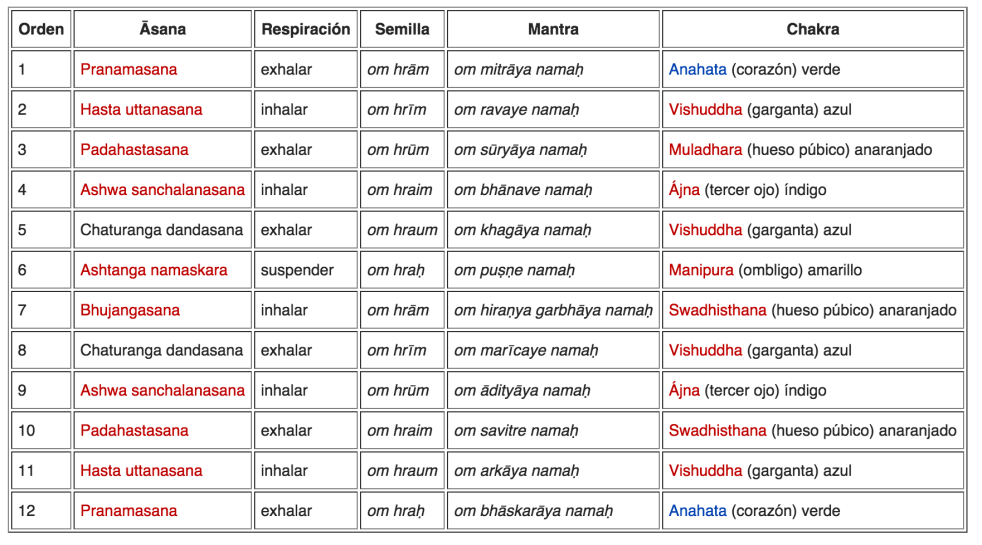982x545 pixels.
Task: Click the Vishuddha link in row 2
Action: pos(705,110)
